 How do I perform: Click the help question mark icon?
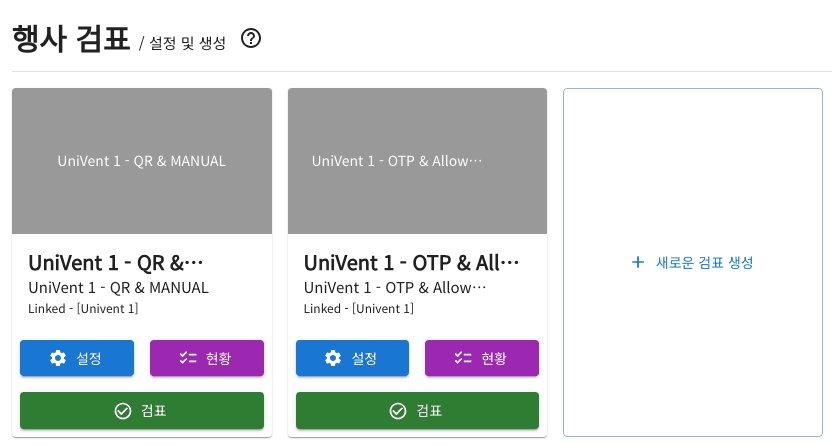252,39
